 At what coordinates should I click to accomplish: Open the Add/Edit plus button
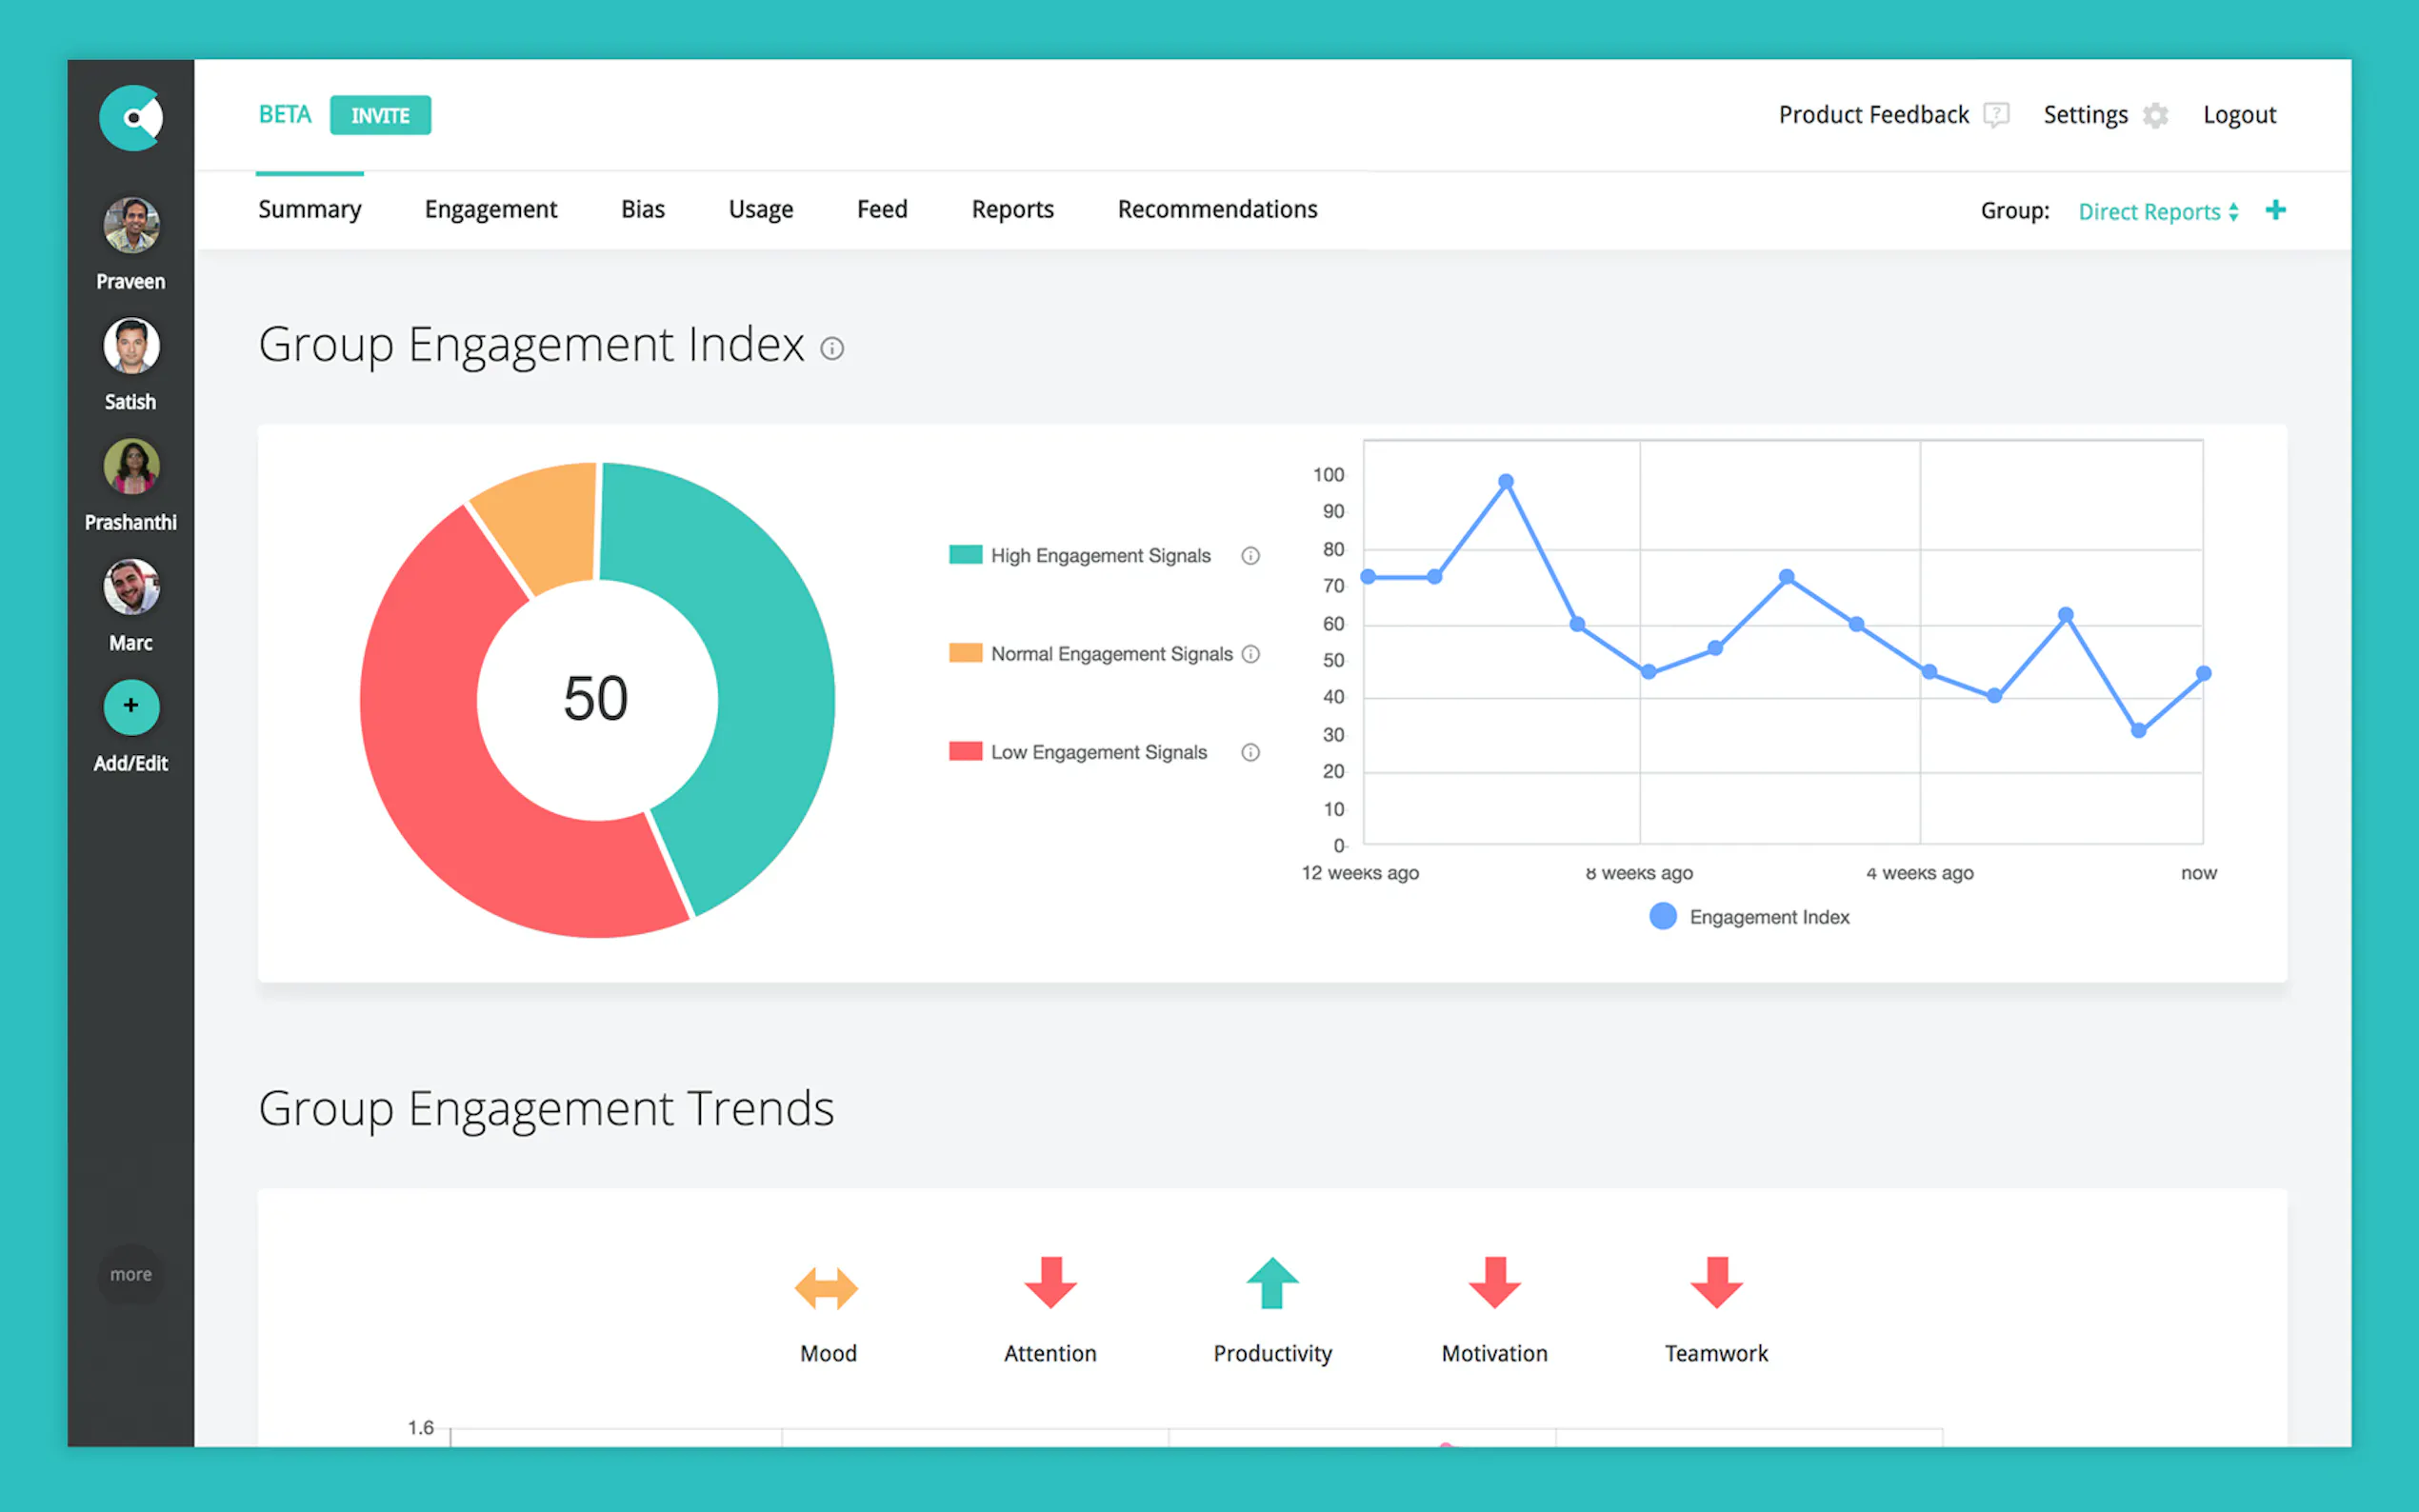click(131, 707)
